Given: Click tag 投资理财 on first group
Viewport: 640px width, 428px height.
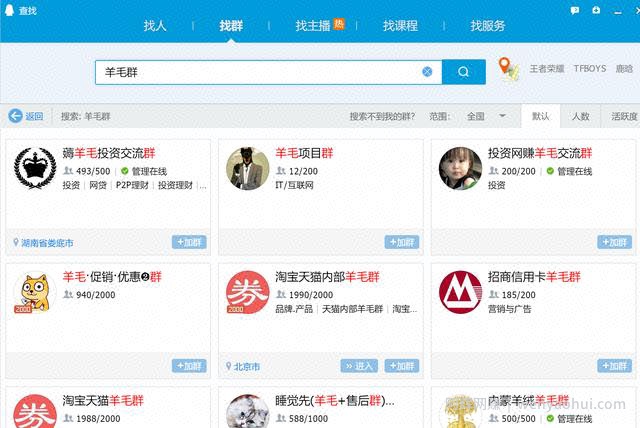Looking at the screenshot, I should (176, 185).
